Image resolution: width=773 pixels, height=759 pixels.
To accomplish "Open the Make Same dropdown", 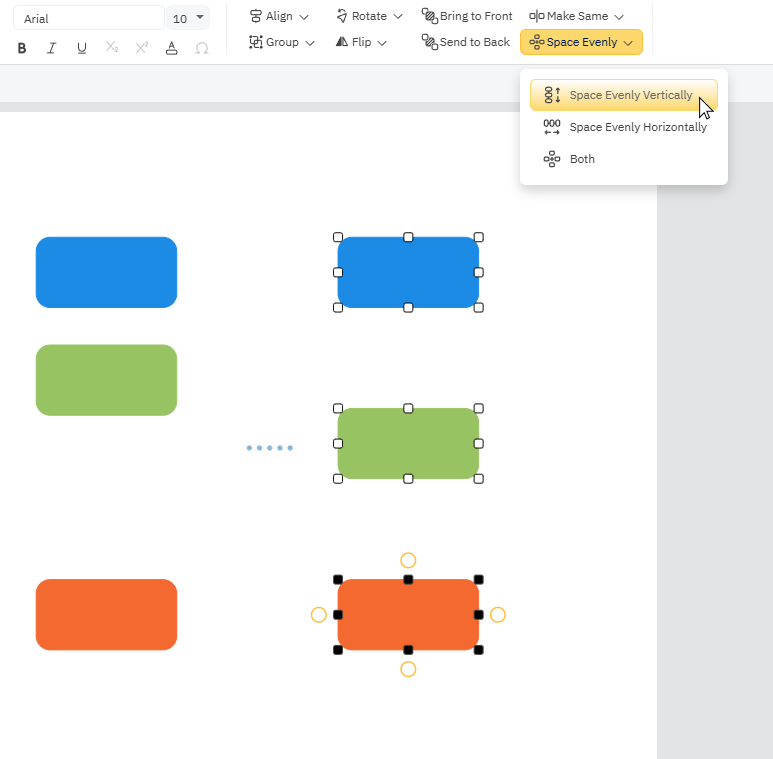I will pos(577,16).
